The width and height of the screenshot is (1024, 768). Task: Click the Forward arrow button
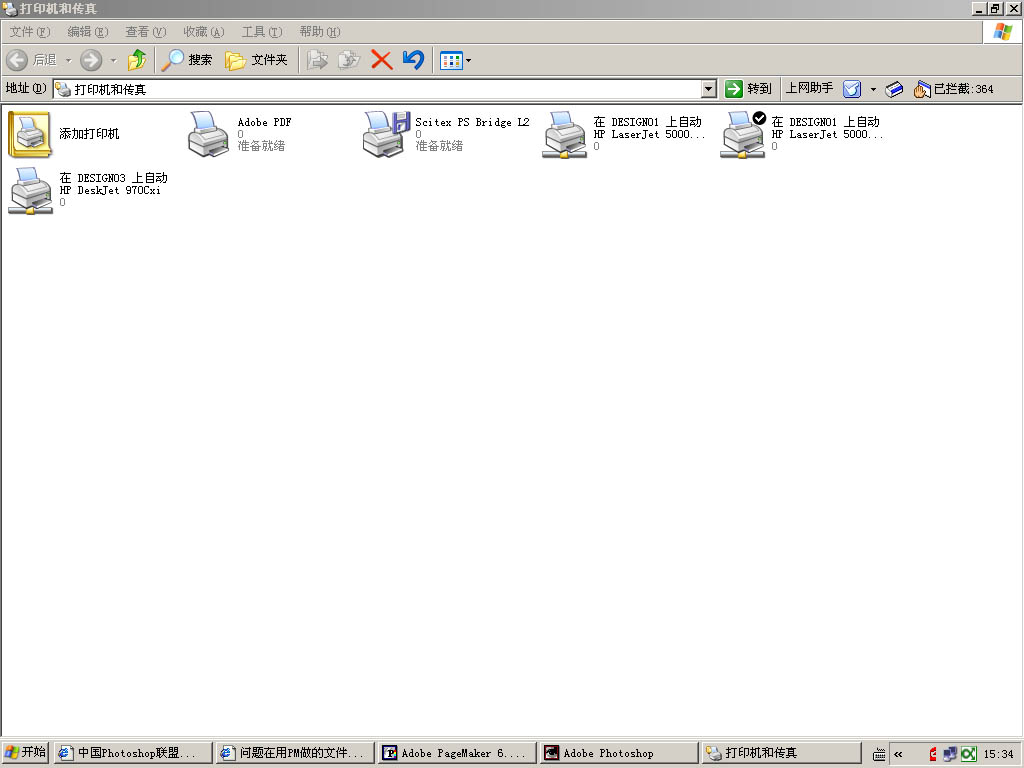pos(91,60)
